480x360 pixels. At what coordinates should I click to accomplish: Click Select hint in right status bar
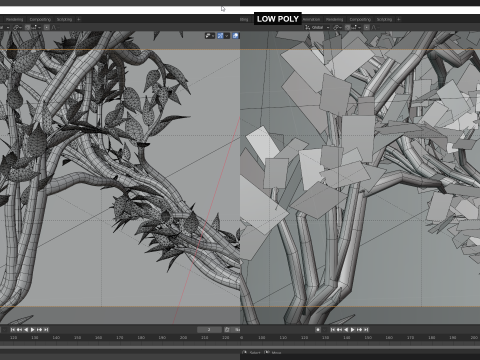[255, 353]
